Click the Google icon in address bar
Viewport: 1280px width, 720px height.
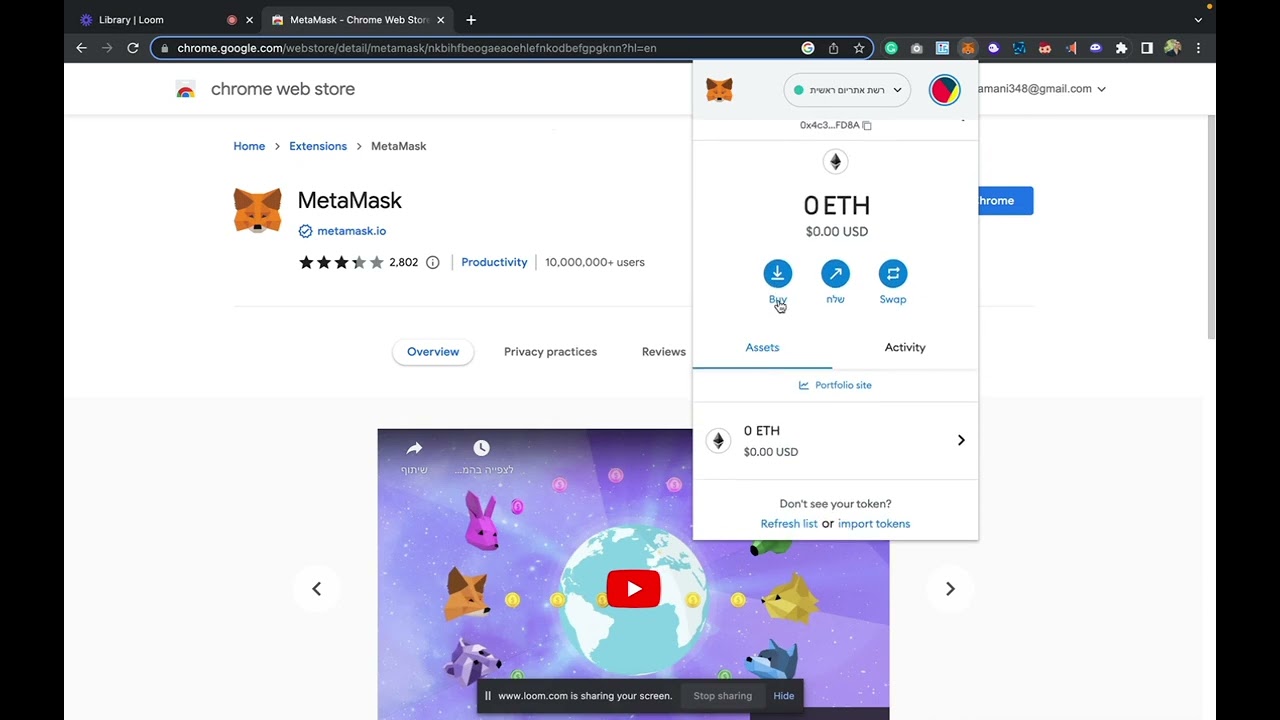[808, 48]
